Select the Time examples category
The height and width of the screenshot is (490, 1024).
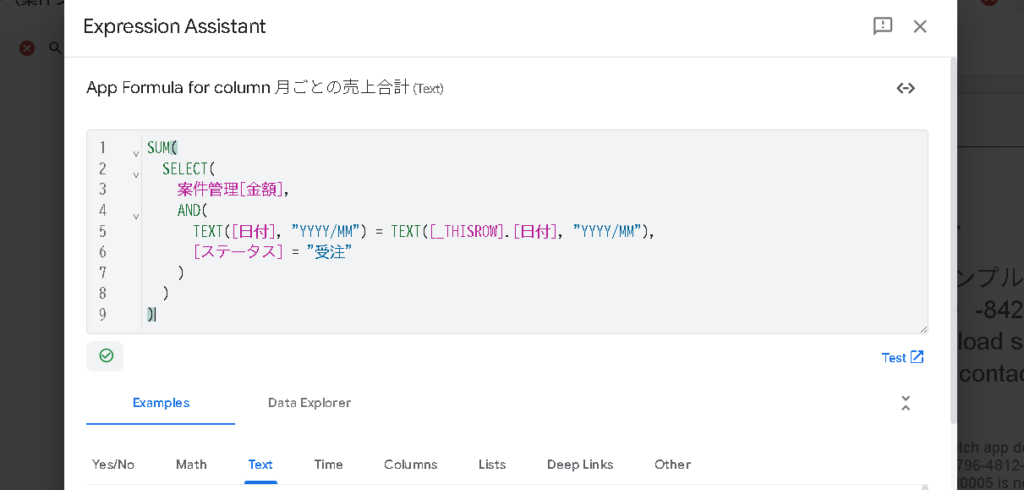328,464
